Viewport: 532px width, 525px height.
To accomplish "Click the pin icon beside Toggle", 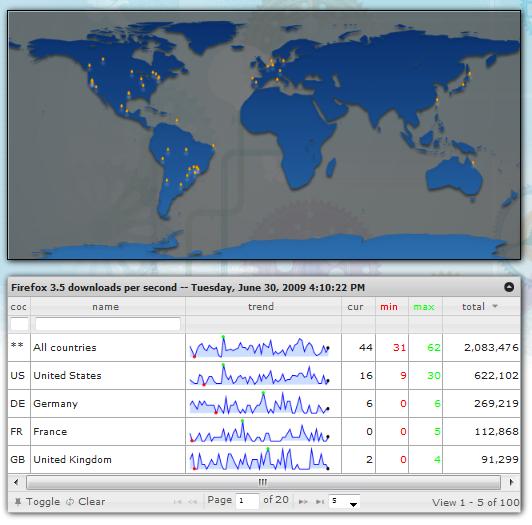I will click(x=18, y=502).
